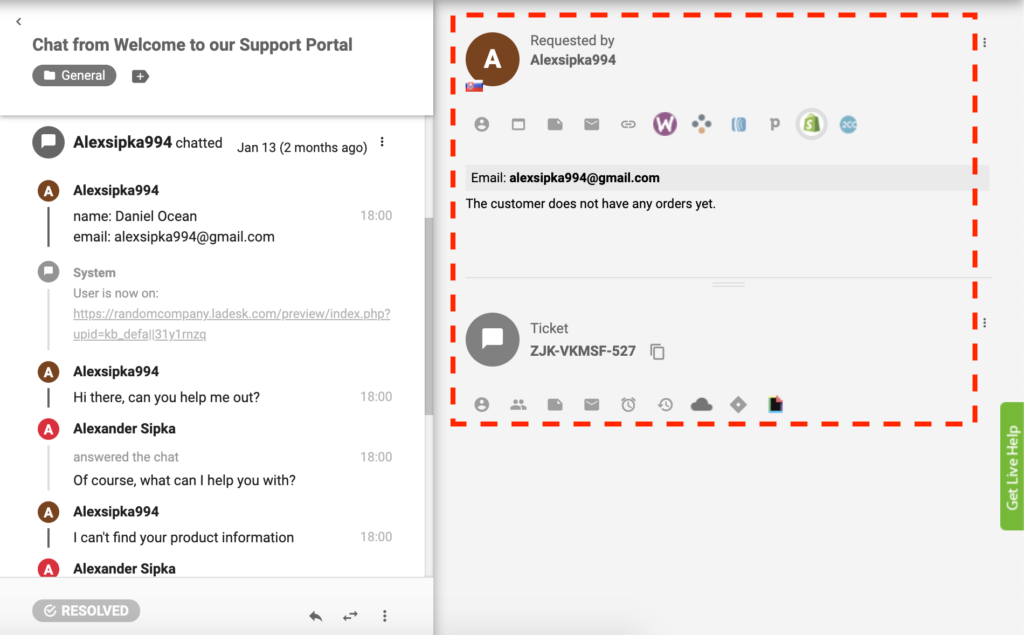Image resolution: width=1024 pixels, height=635 pixels.
Task: Open the requester contact details icon
Action: coord(481,123)
